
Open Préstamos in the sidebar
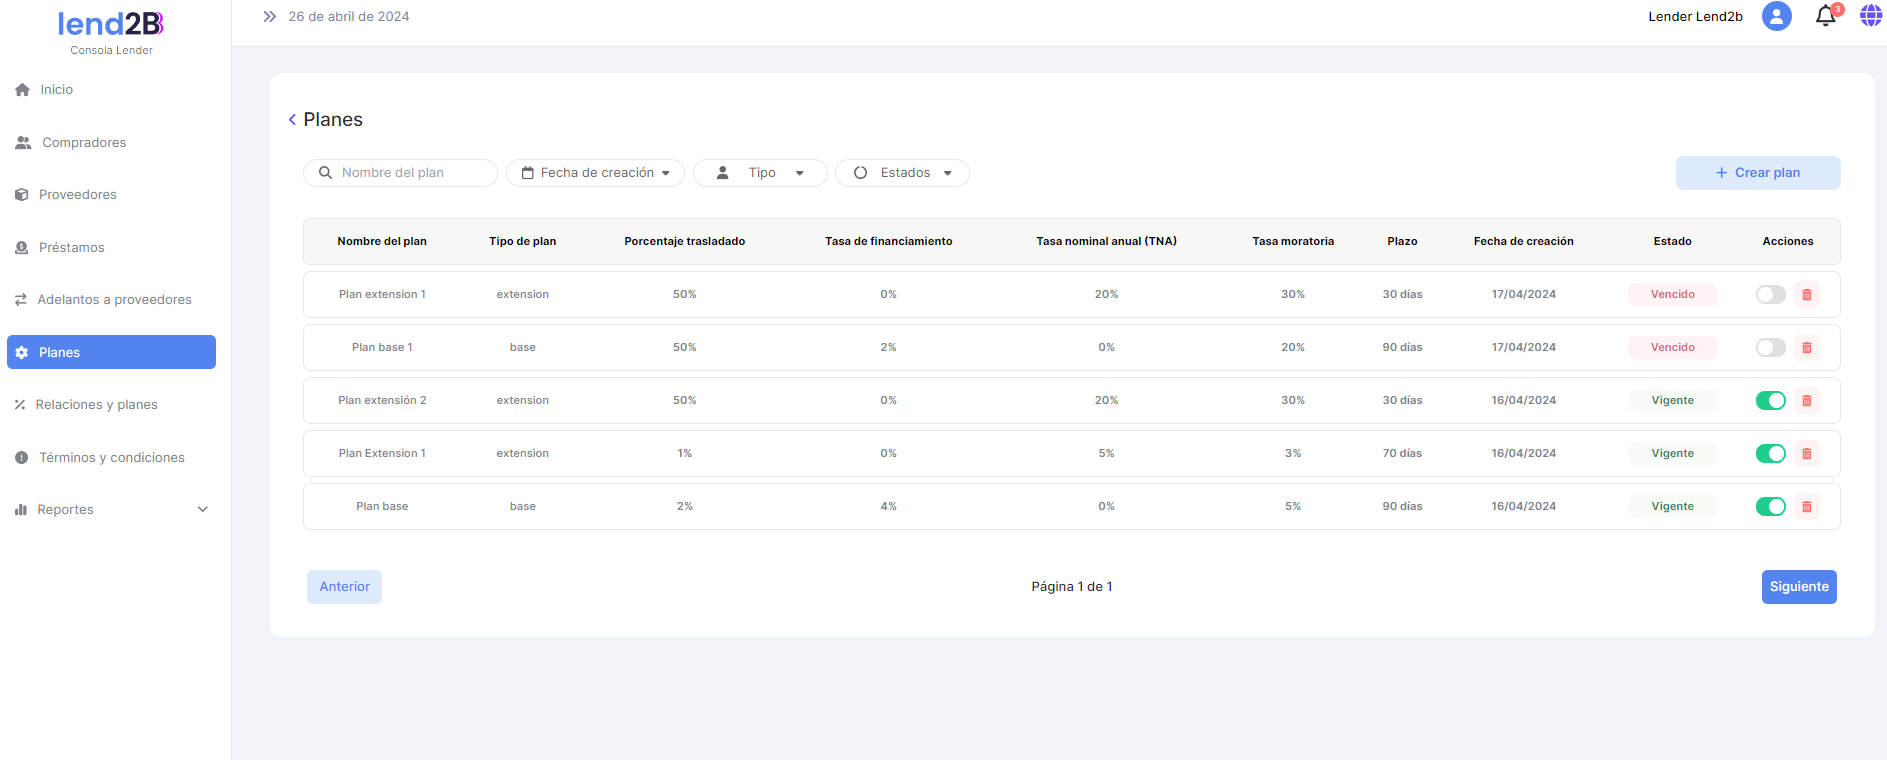click(x=71, y=248)
